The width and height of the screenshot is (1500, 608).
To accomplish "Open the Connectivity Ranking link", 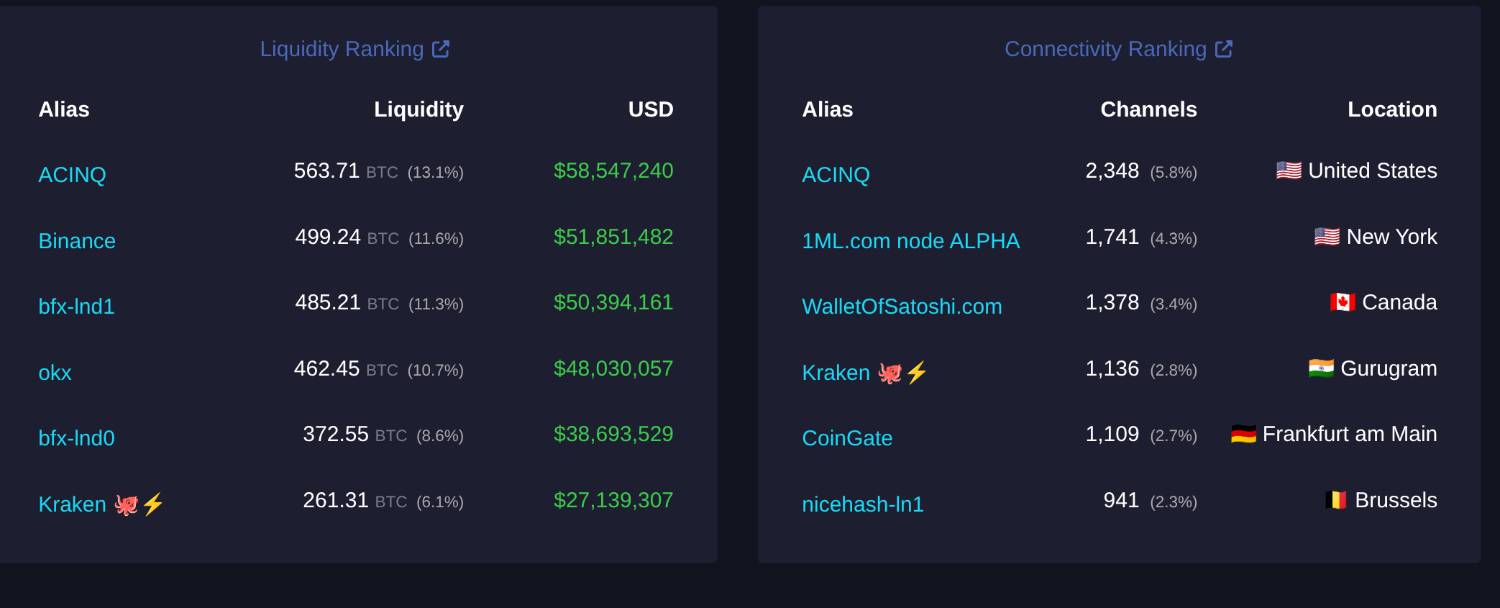I will point(1105,49).
